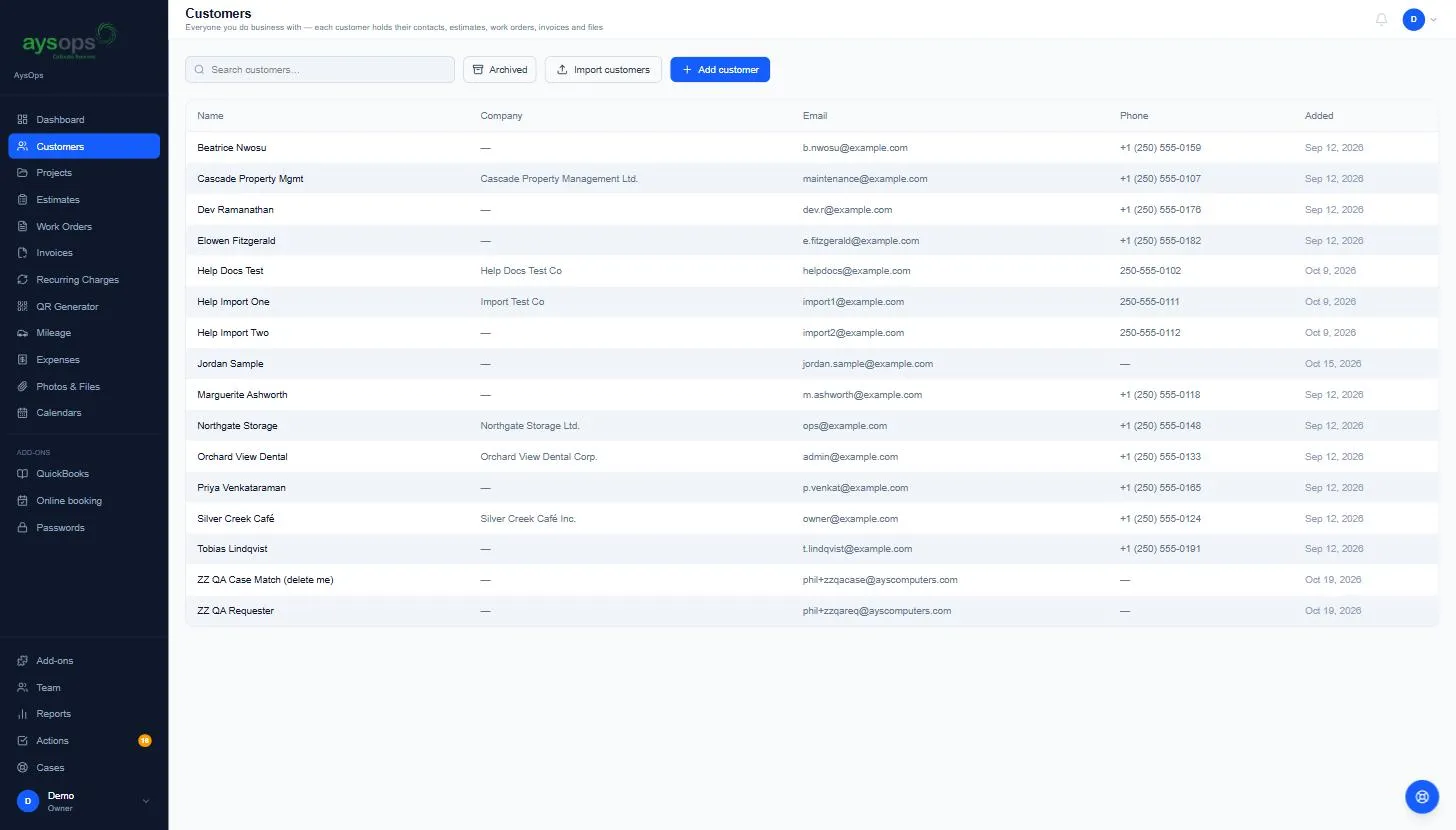Expand the Demo Owner account menu chevron
Image resolution: width=1456 pixels, height=830 pixels.
click(146, 801)
